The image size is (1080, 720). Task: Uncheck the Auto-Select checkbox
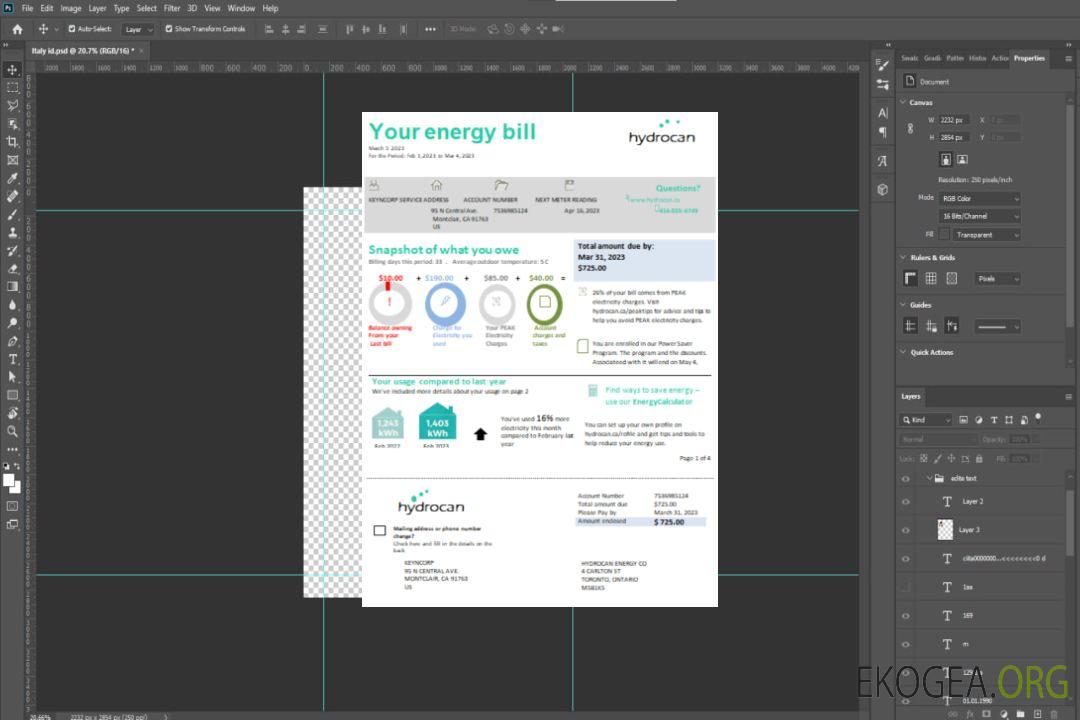click(x=72, y=29)
